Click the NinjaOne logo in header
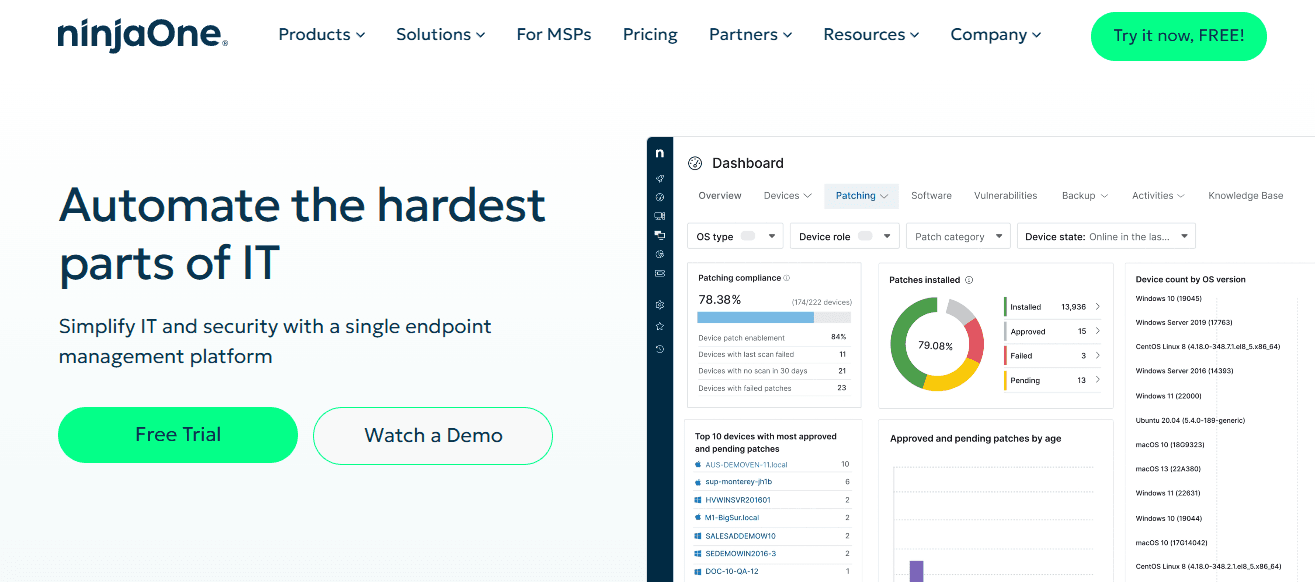Image resolution: width=1315 pixels, height=582 pixels. tap(143, 34)
